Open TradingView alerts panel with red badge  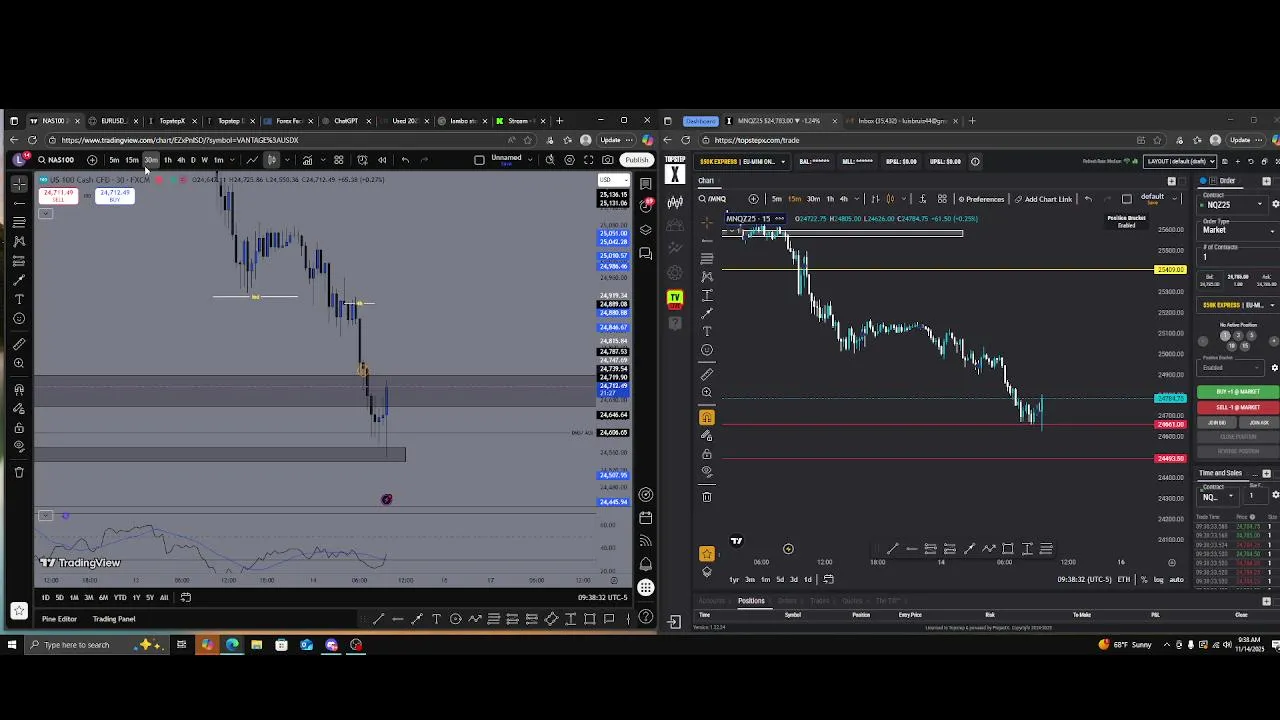[x=646, y=205]
